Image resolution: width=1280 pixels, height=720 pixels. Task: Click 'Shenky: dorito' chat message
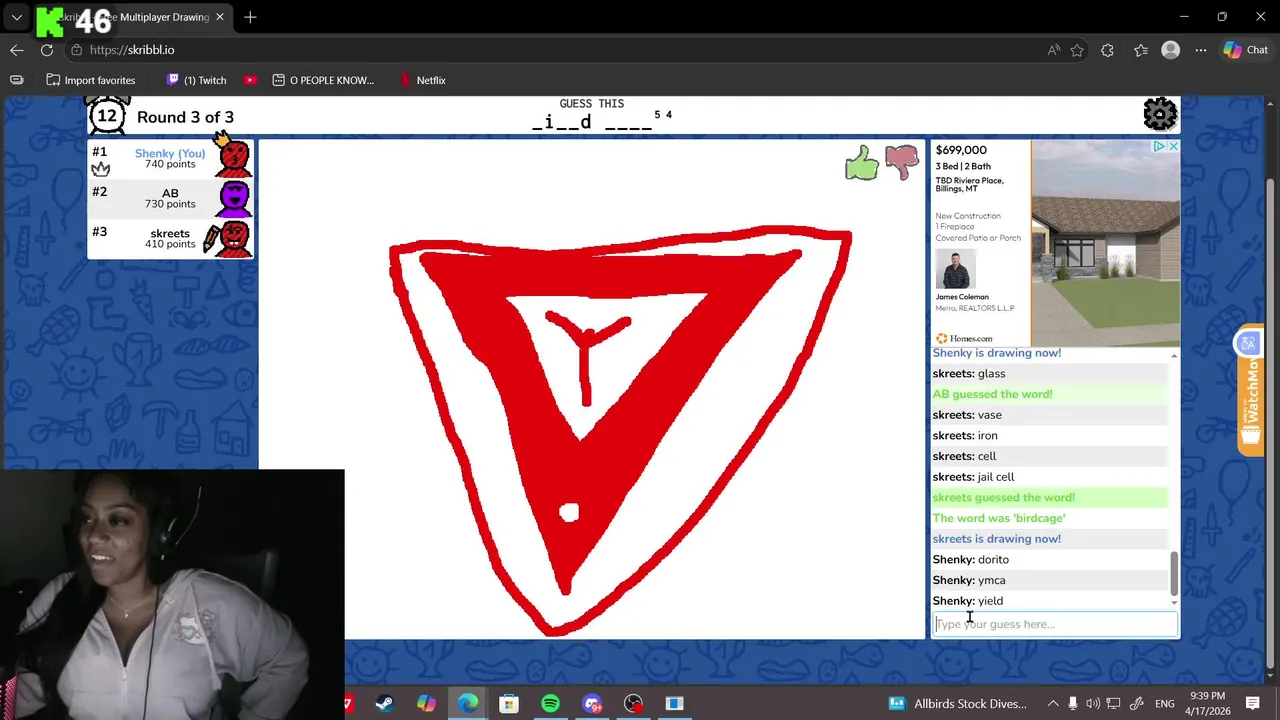tap(971, 560)
